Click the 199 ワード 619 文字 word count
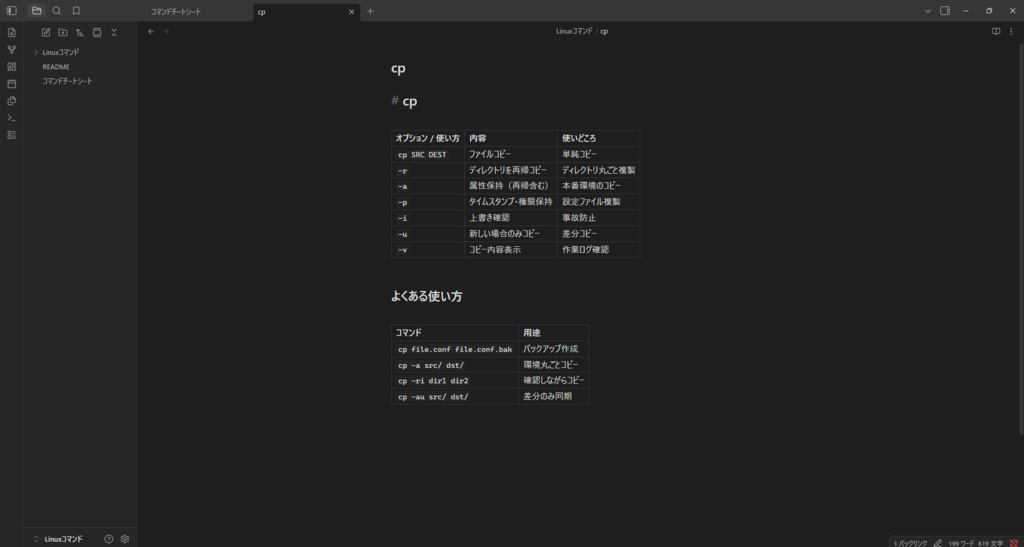1024x547 pixels. pyautogui.click(x=976, y=543)
